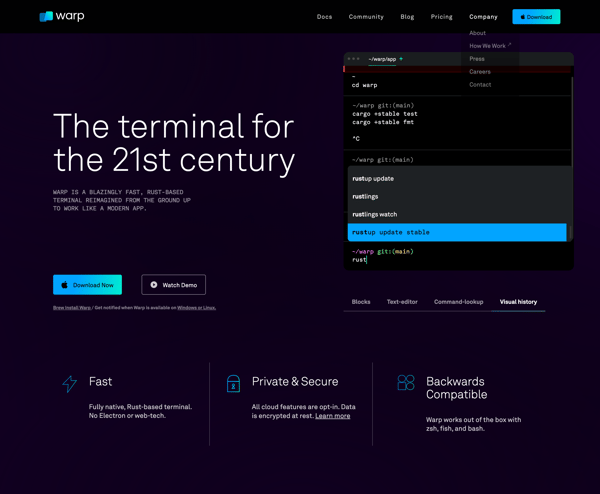Click the Watch Demo button
Viewport: 600px width, 494px height.
click(173, 285)
